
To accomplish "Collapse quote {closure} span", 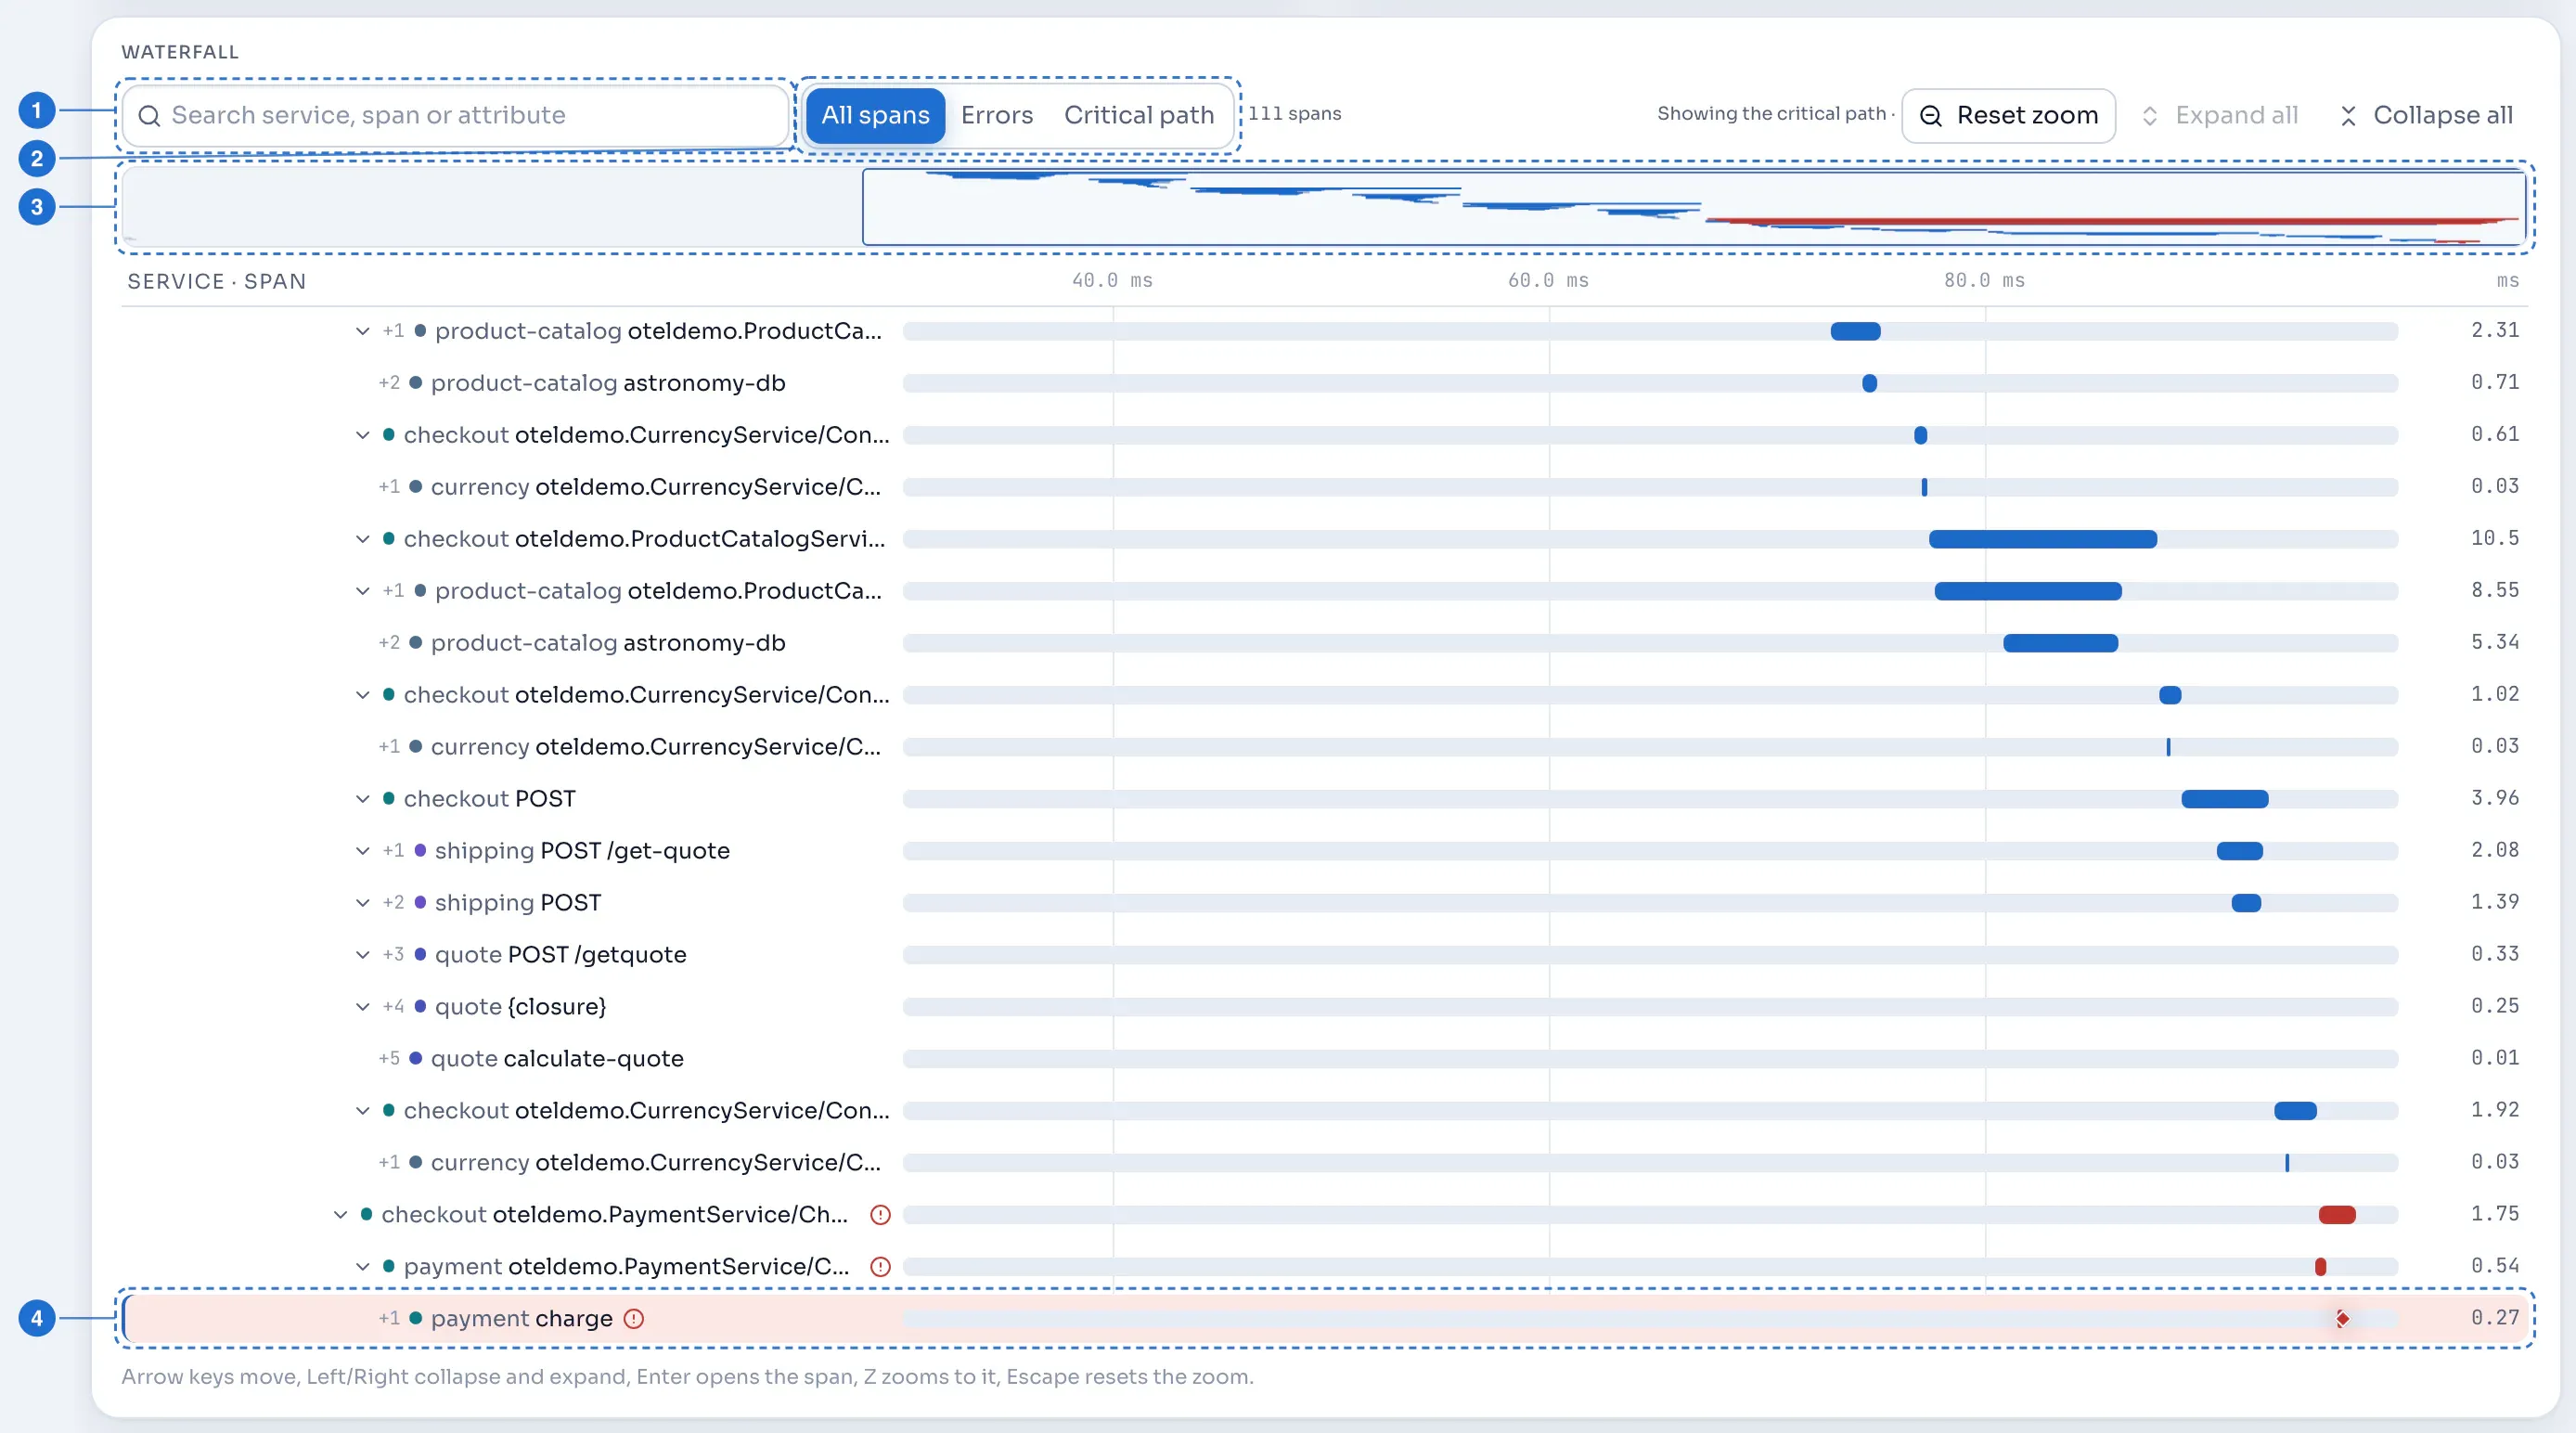I will [362, 1006].
